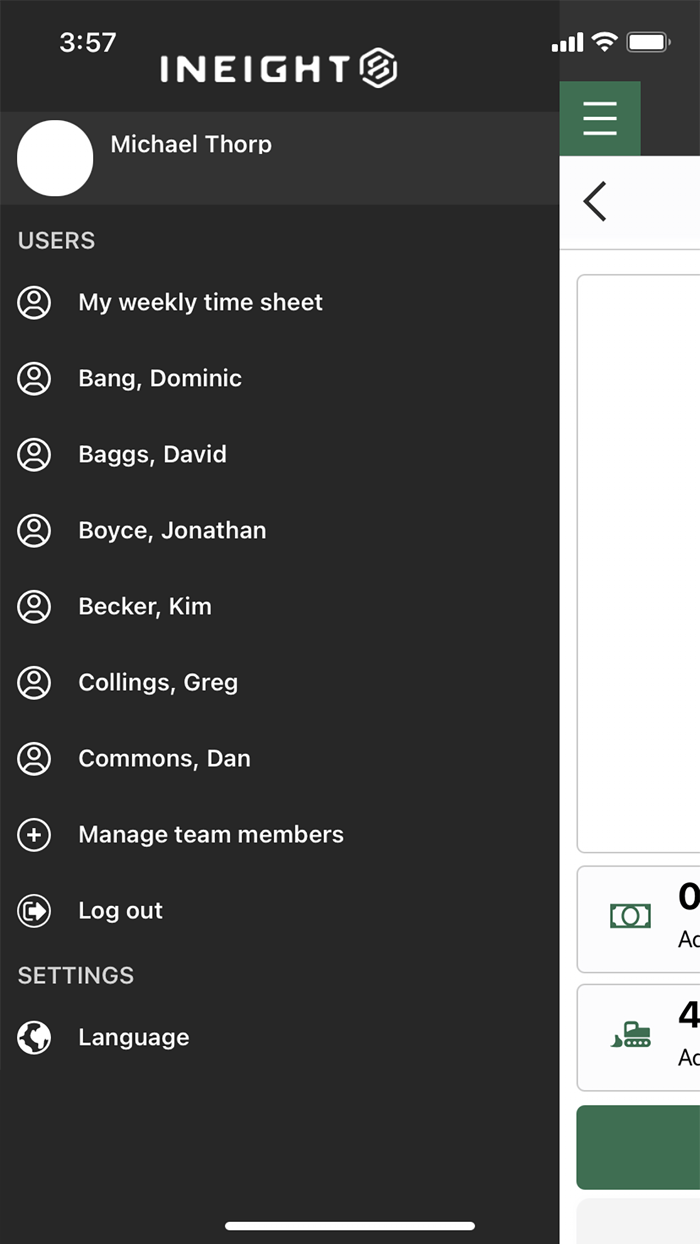Open Becker, Kim's time sheet
The image size is (700, 1244).
[x=145, y=606]
